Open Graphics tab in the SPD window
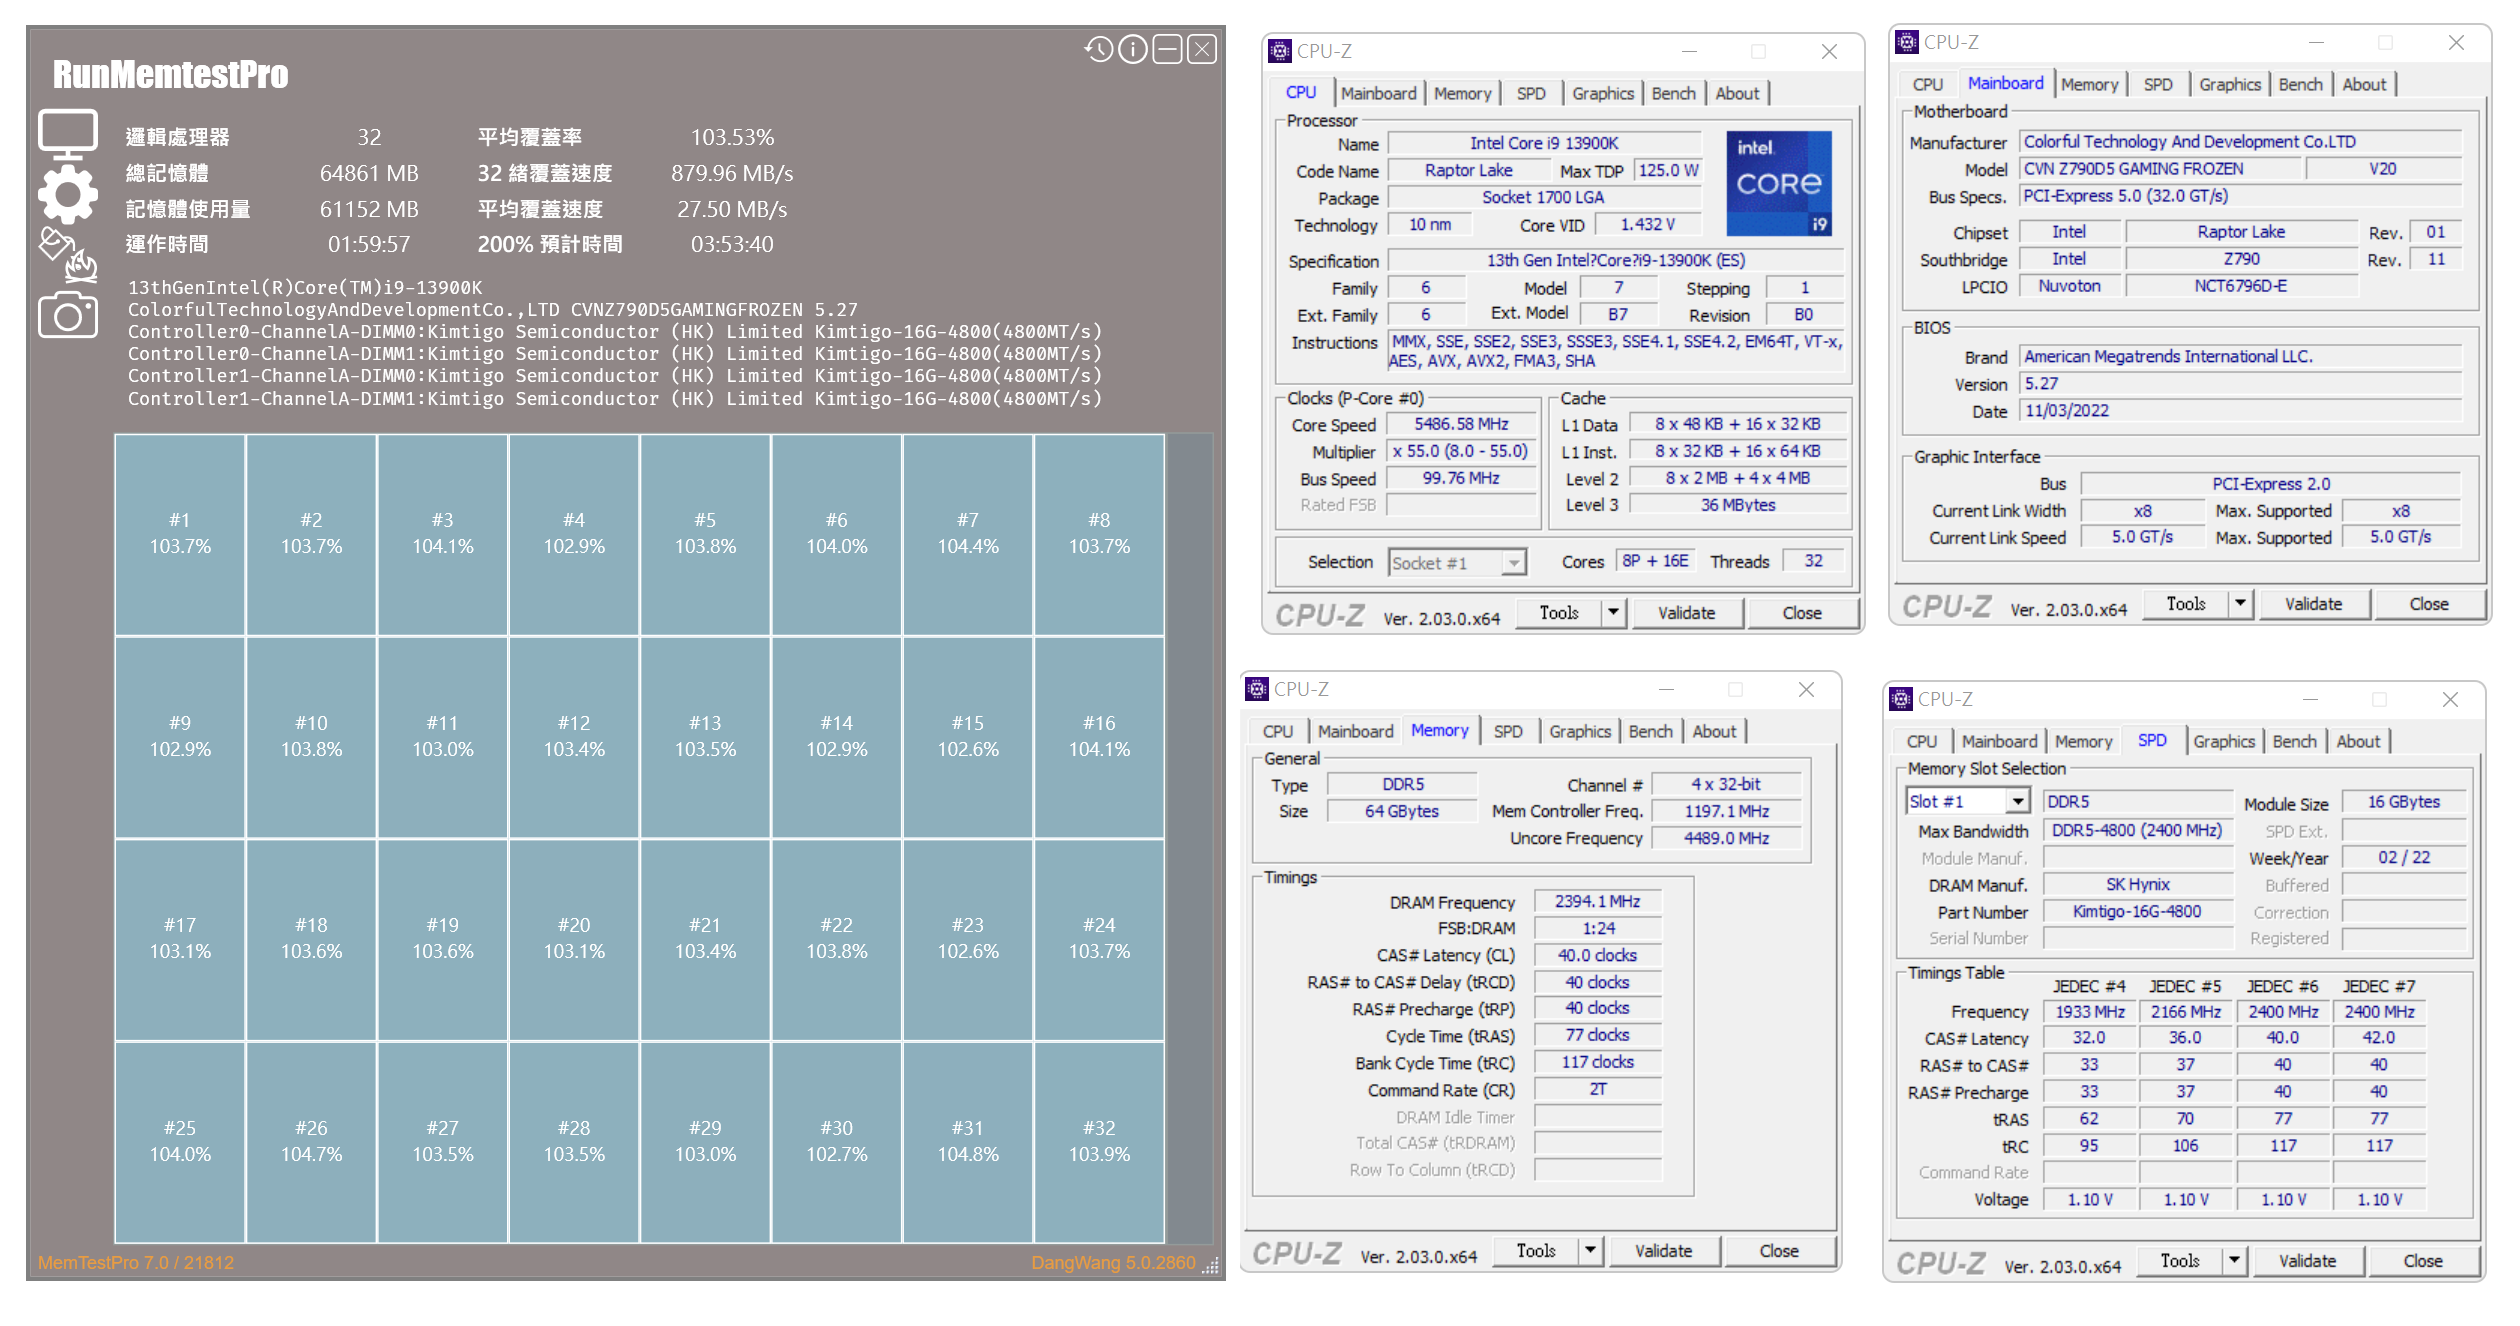This screenshot has height=1326, width=2520. (2223, 742)
